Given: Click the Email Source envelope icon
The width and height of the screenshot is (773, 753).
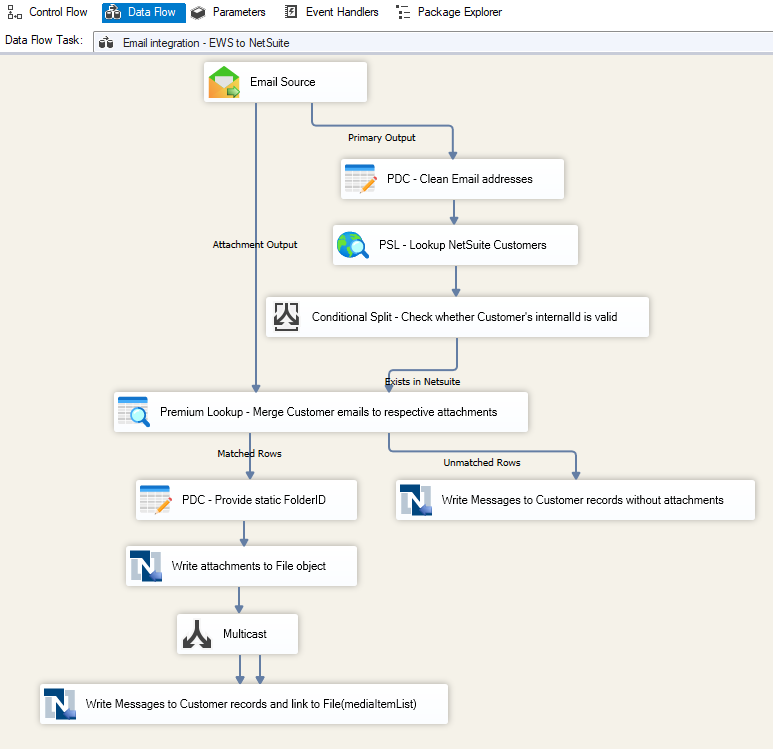Looking at the screenshot, I should pyautogui.click(x=224, y=82).
